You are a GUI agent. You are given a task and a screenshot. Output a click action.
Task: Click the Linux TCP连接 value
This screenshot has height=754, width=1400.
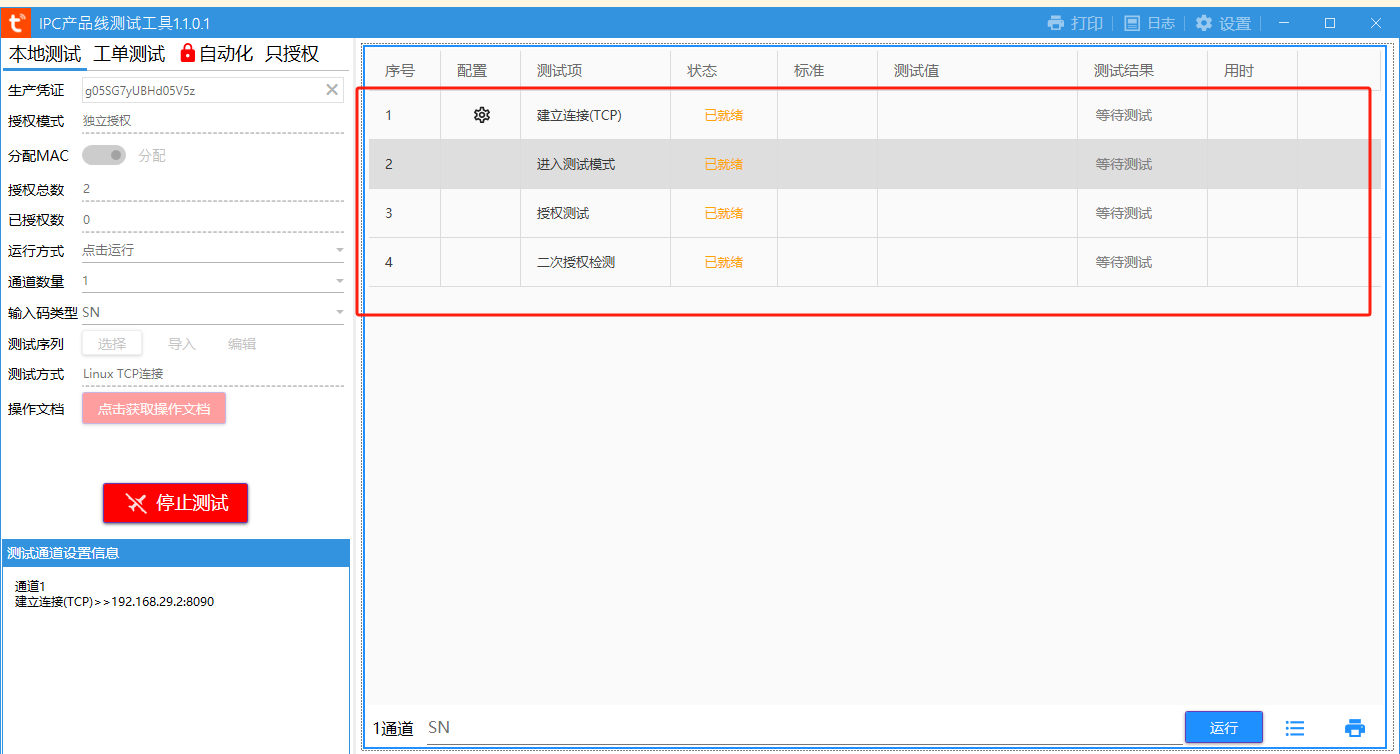(123, 374)
